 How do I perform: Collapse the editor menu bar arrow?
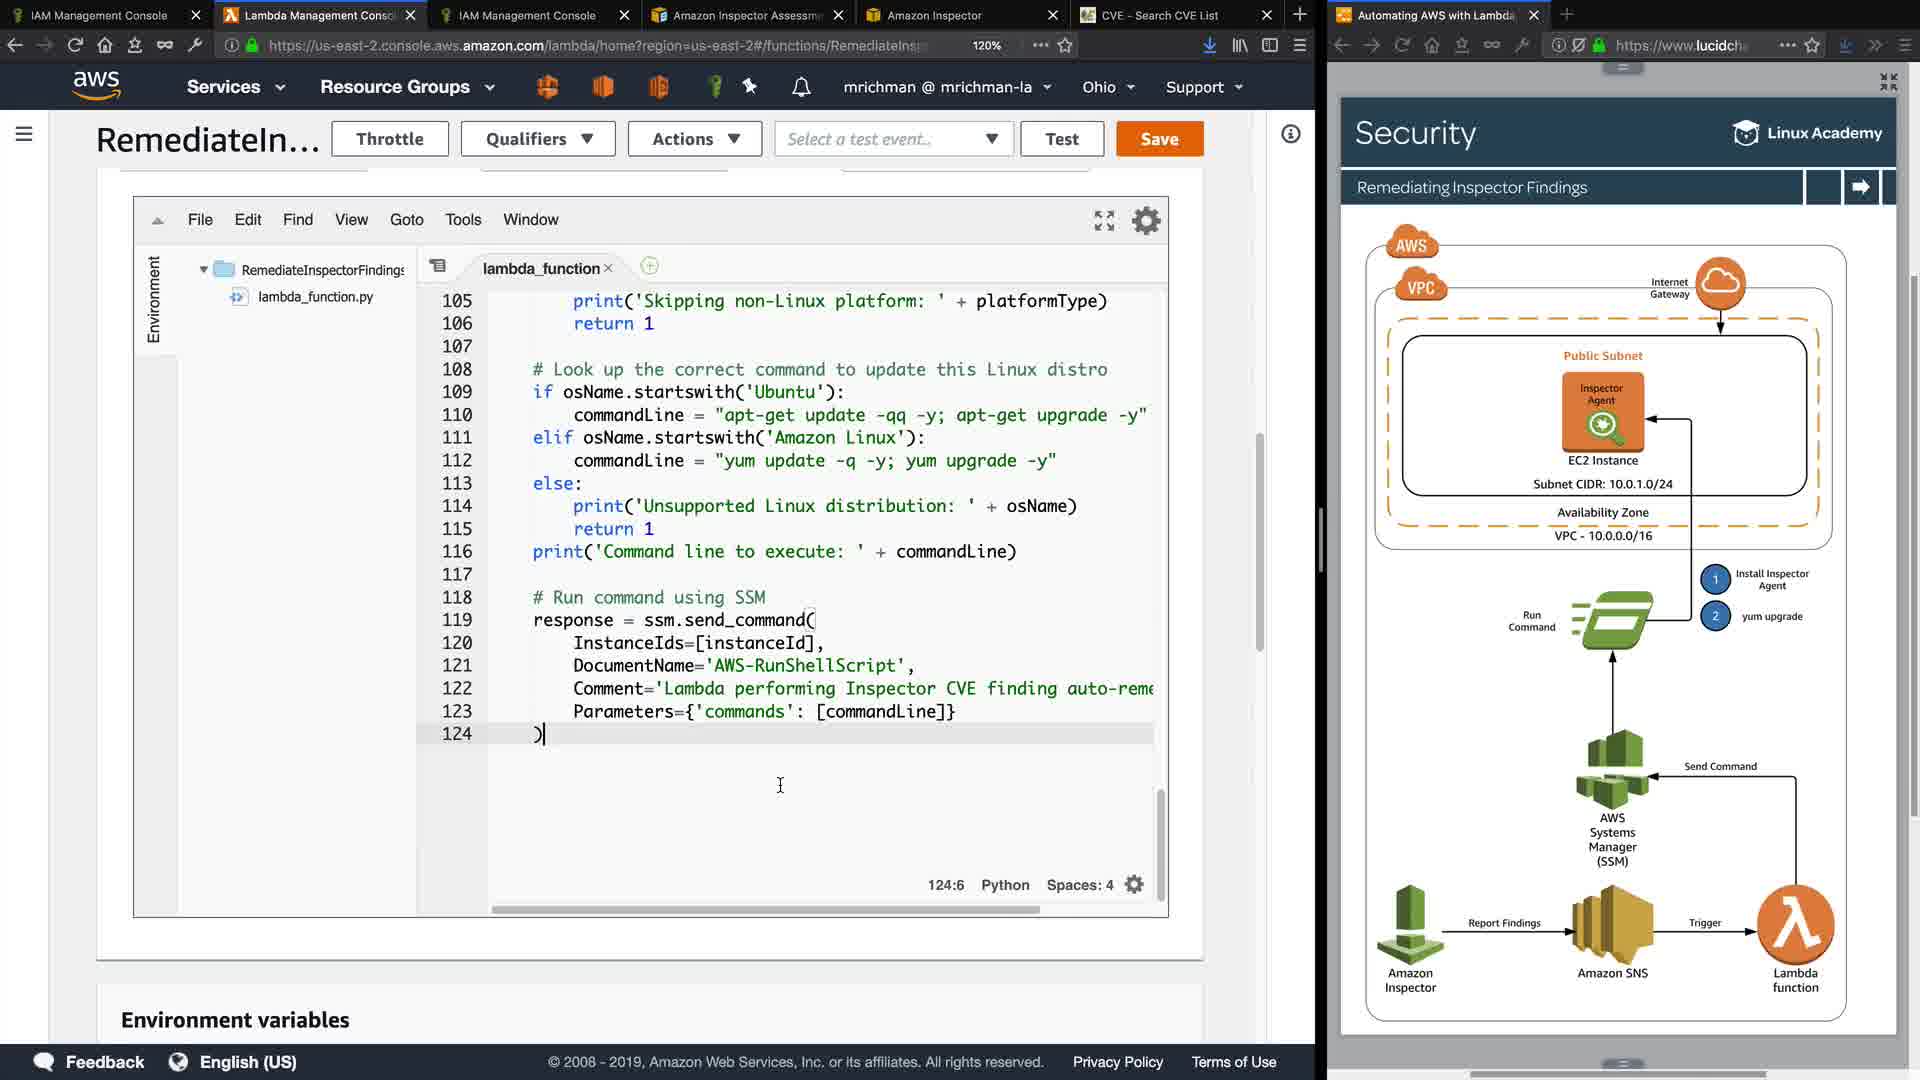tap(157, 220)
